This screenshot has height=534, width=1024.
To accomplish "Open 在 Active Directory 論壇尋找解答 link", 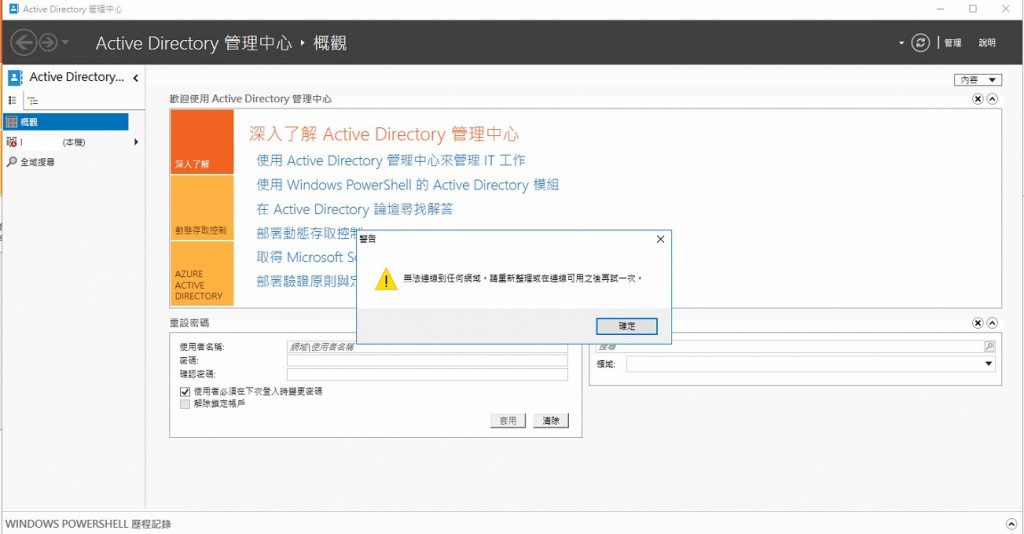I will tap(355, 209).
